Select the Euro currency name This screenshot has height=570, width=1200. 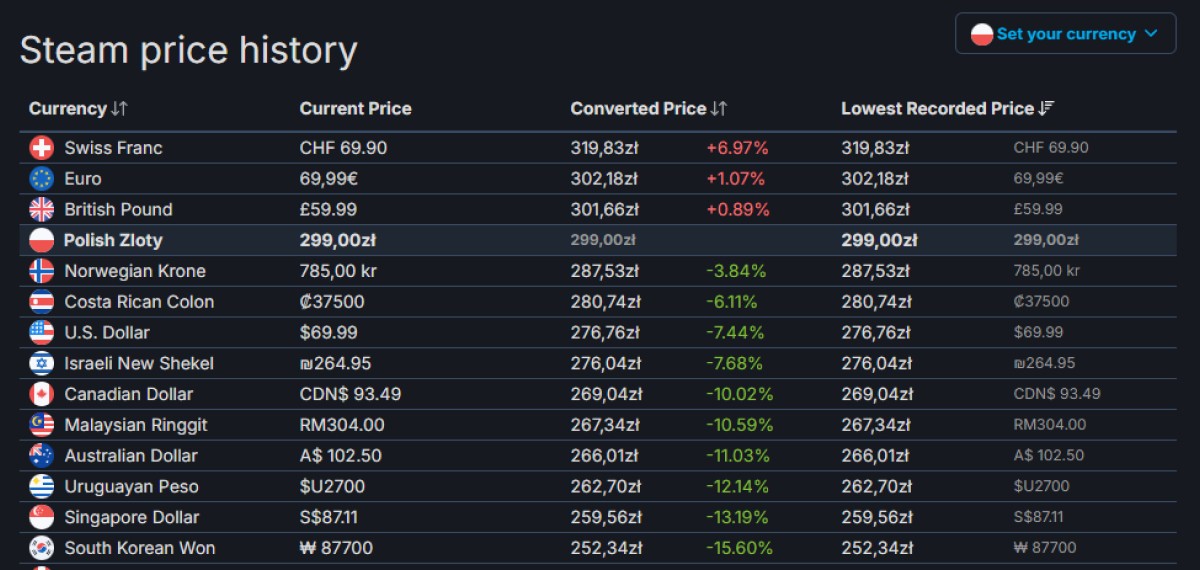tap(83, 179)
